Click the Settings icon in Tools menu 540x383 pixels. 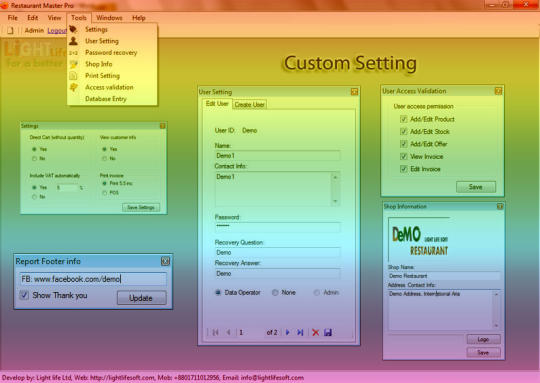[73, 29]
